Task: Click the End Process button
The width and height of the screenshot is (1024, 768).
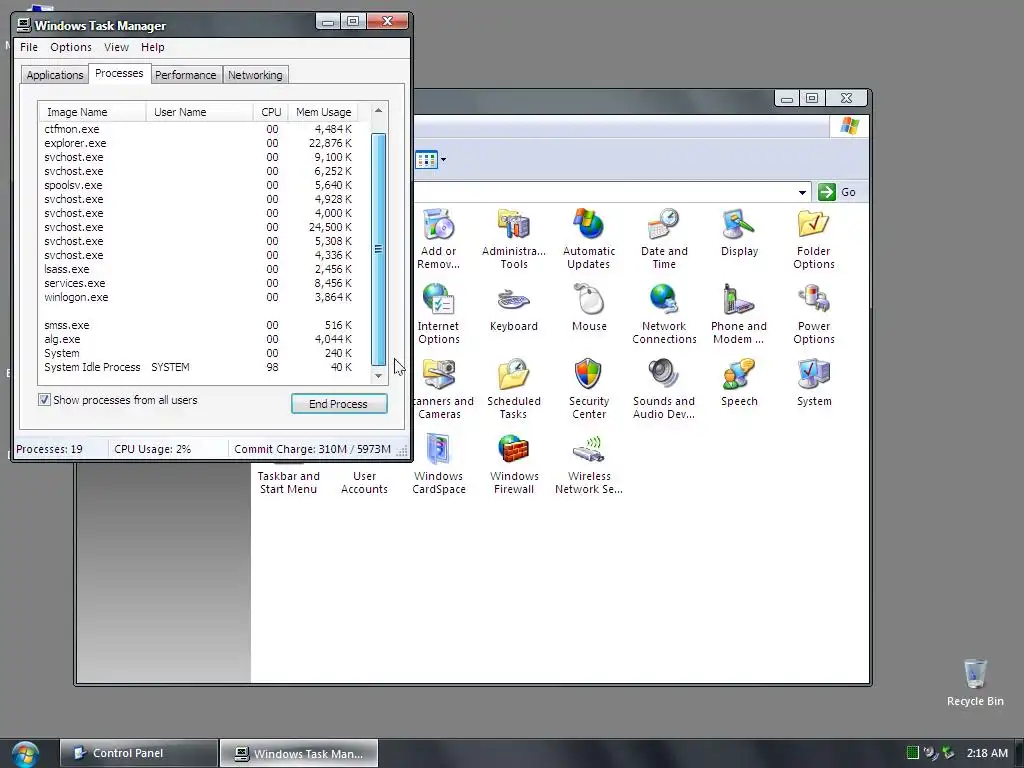Action: click(x=339, y=404)
